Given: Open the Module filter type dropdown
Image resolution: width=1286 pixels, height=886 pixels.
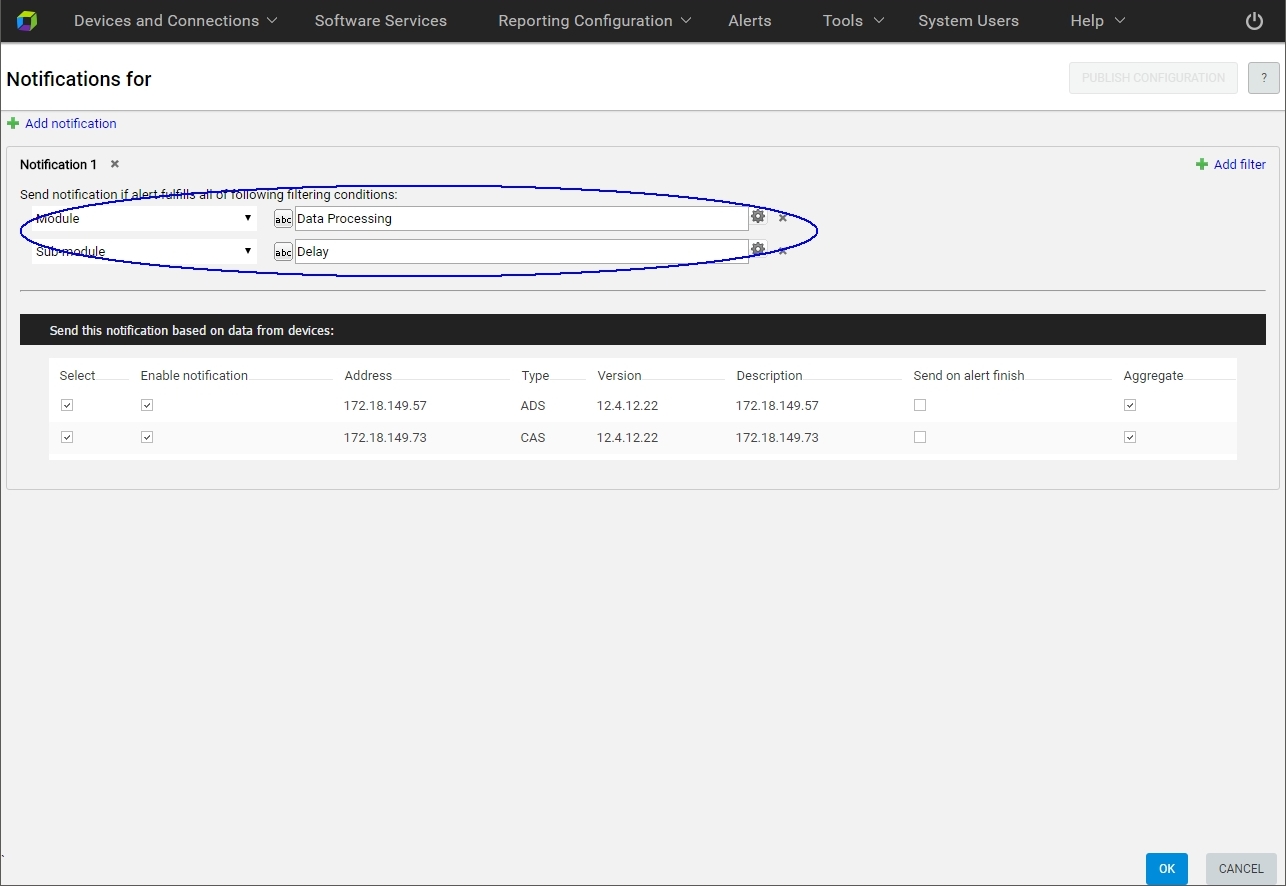Looking at the screenshot, I should pyautogui.click(x=143, y=218).
